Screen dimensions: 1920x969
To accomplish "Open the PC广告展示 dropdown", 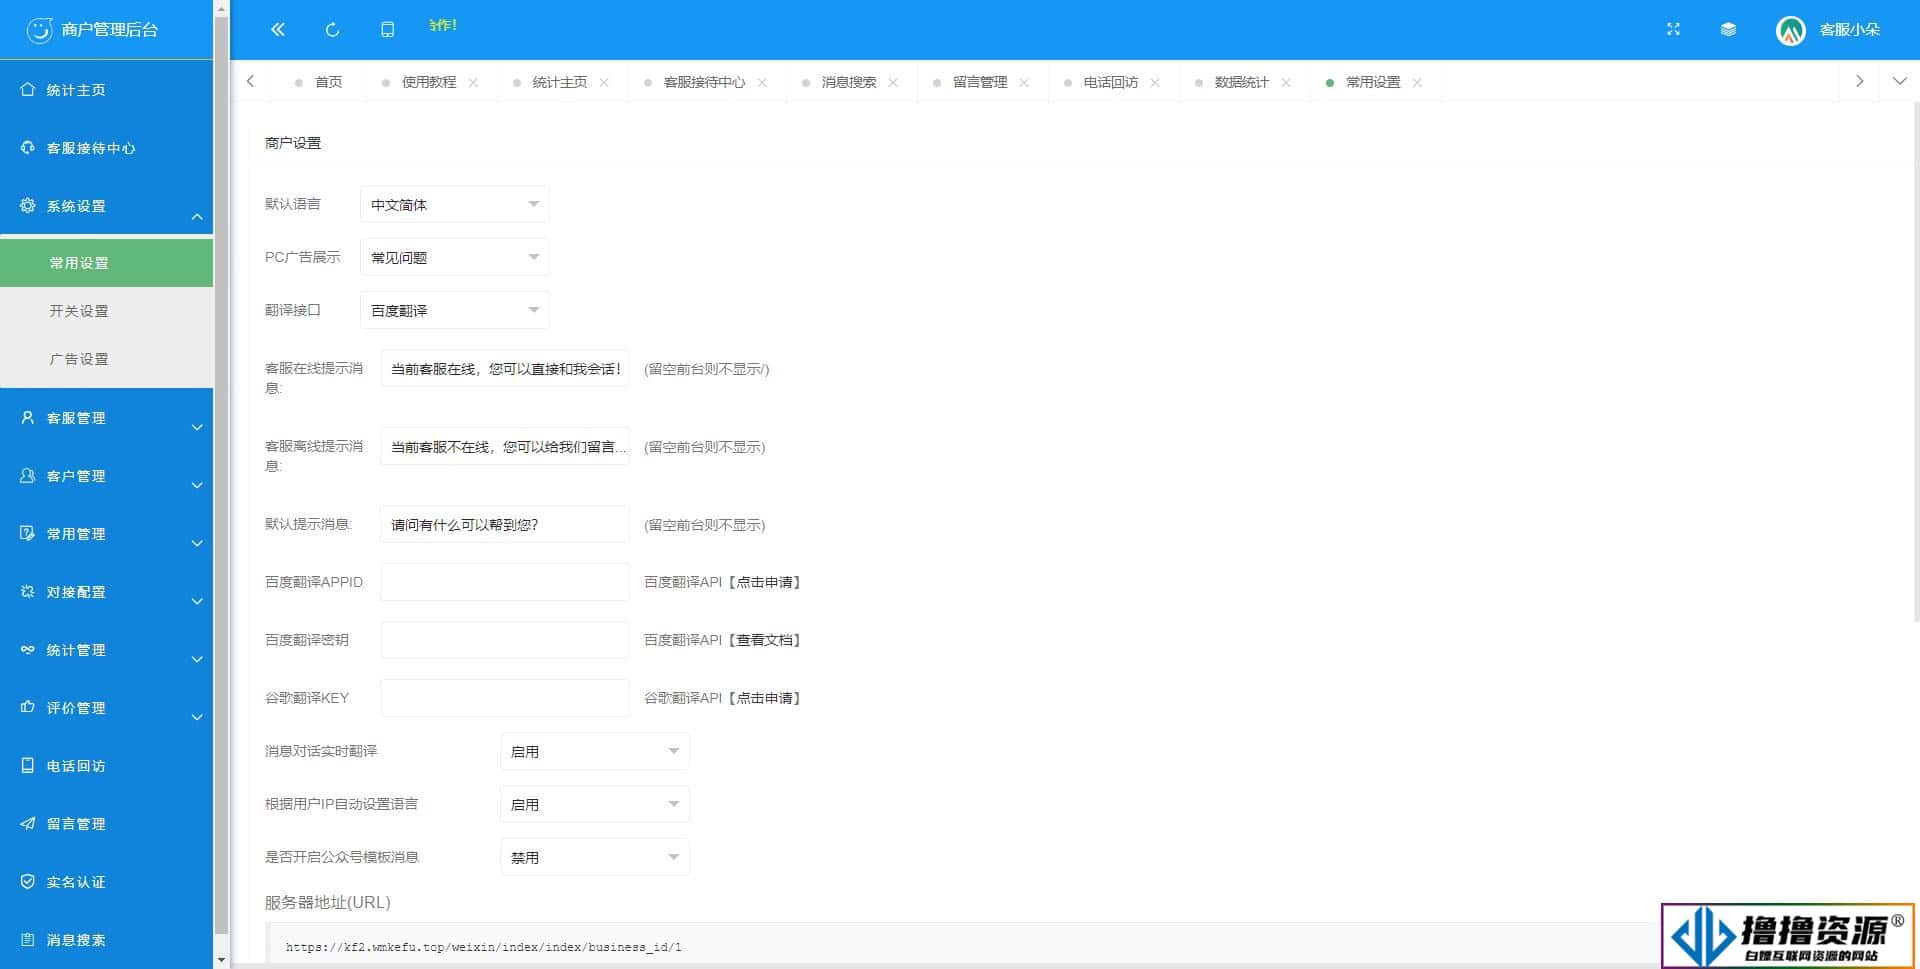I will tap(454, 257).
